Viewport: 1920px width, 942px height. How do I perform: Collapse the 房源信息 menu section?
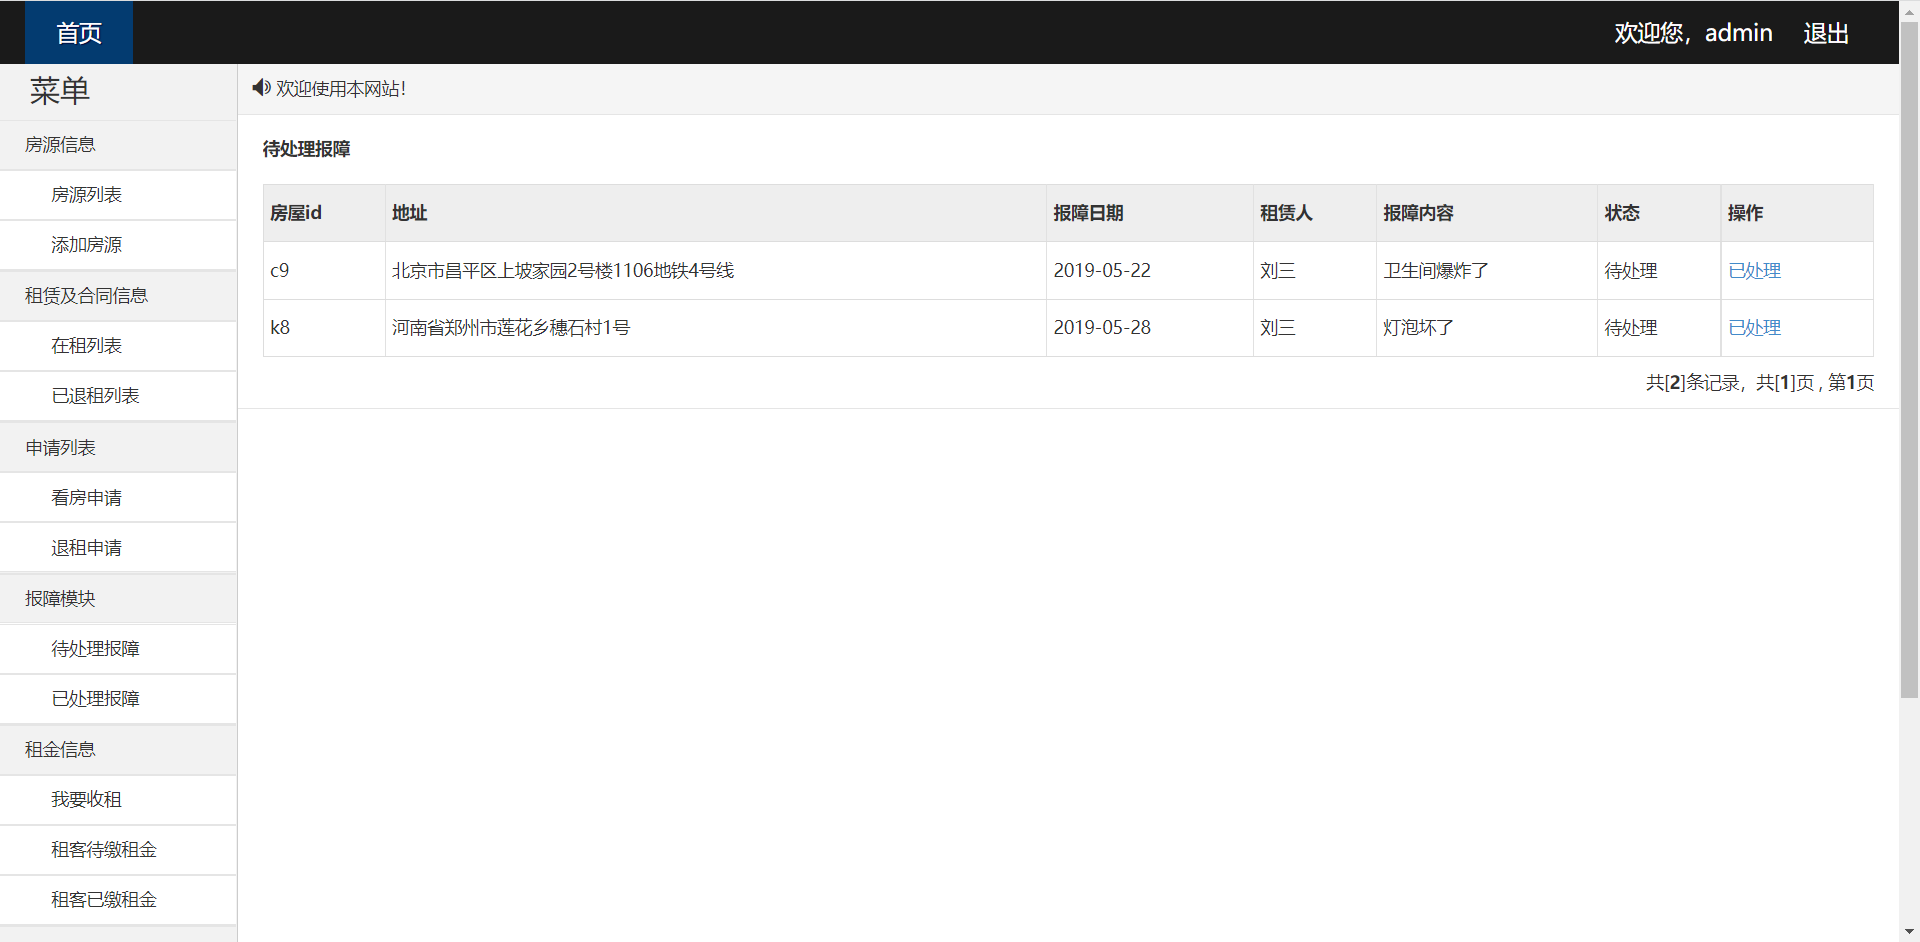[60, 145]
